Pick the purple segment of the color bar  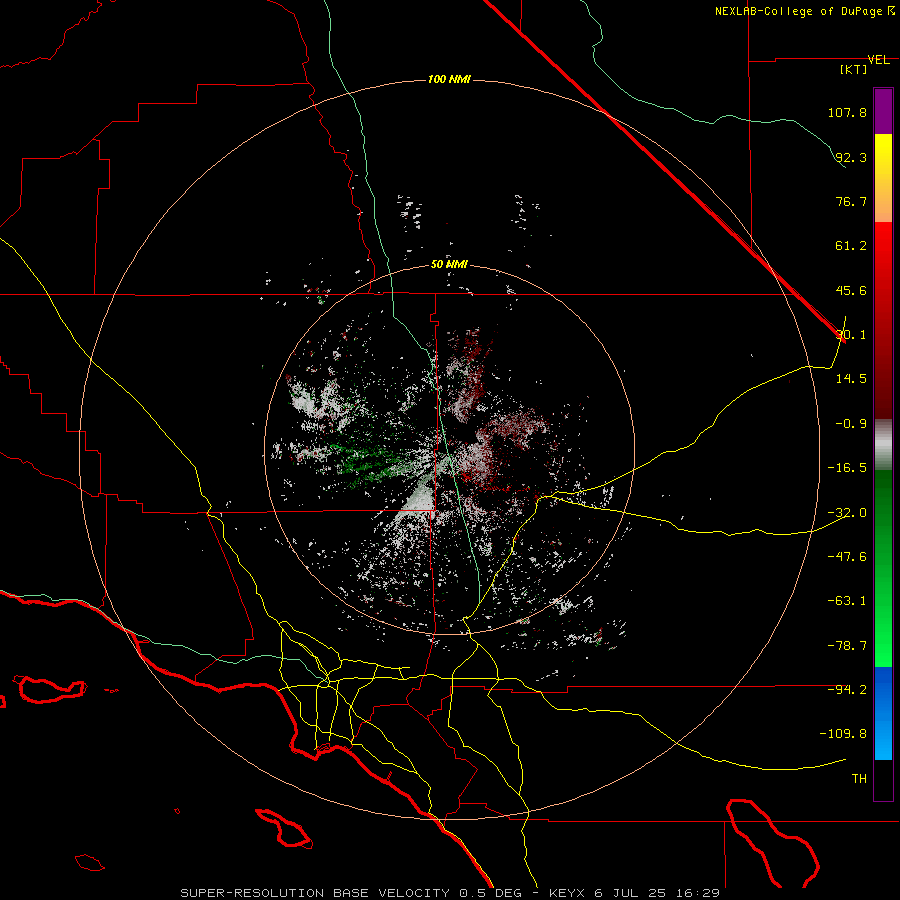[x=883, y=111]
